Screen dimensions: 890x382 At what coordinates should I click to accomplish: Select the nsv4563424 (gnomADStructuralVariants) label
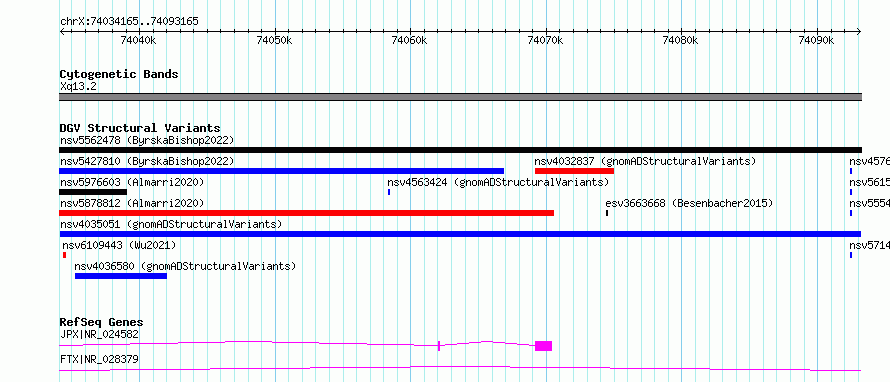498,182
